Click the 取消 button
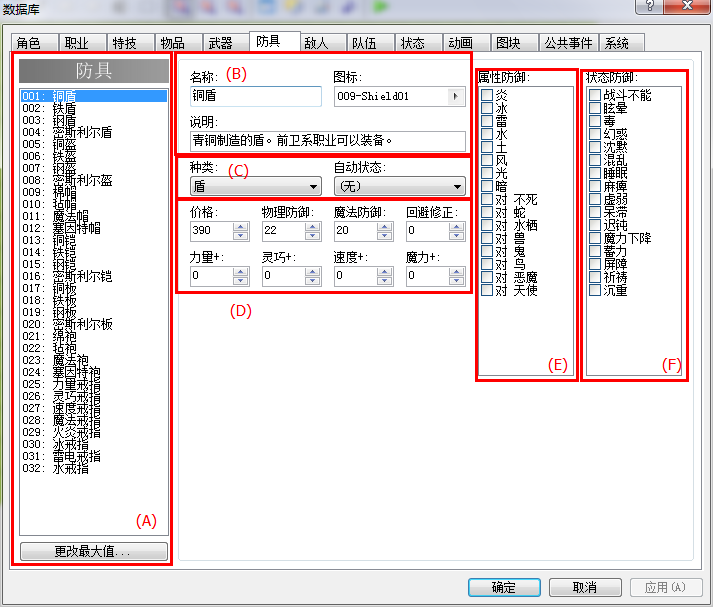Viewport: 713px width, 607px height. 585,587
